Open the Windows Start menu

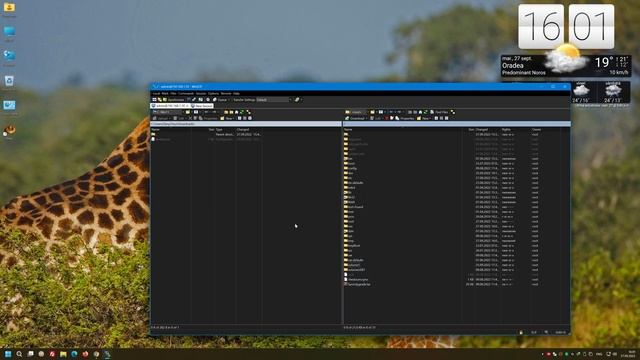(8, 354)
